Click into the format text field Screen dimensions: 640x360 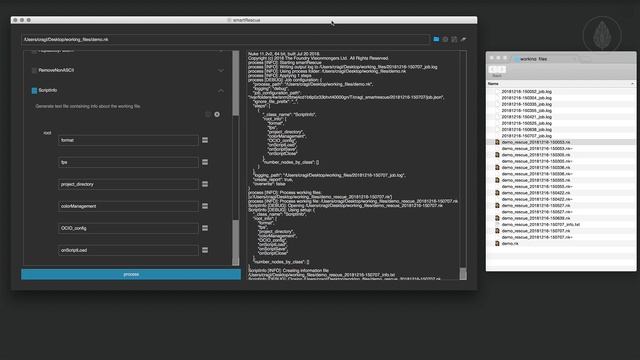coord(128,140)
